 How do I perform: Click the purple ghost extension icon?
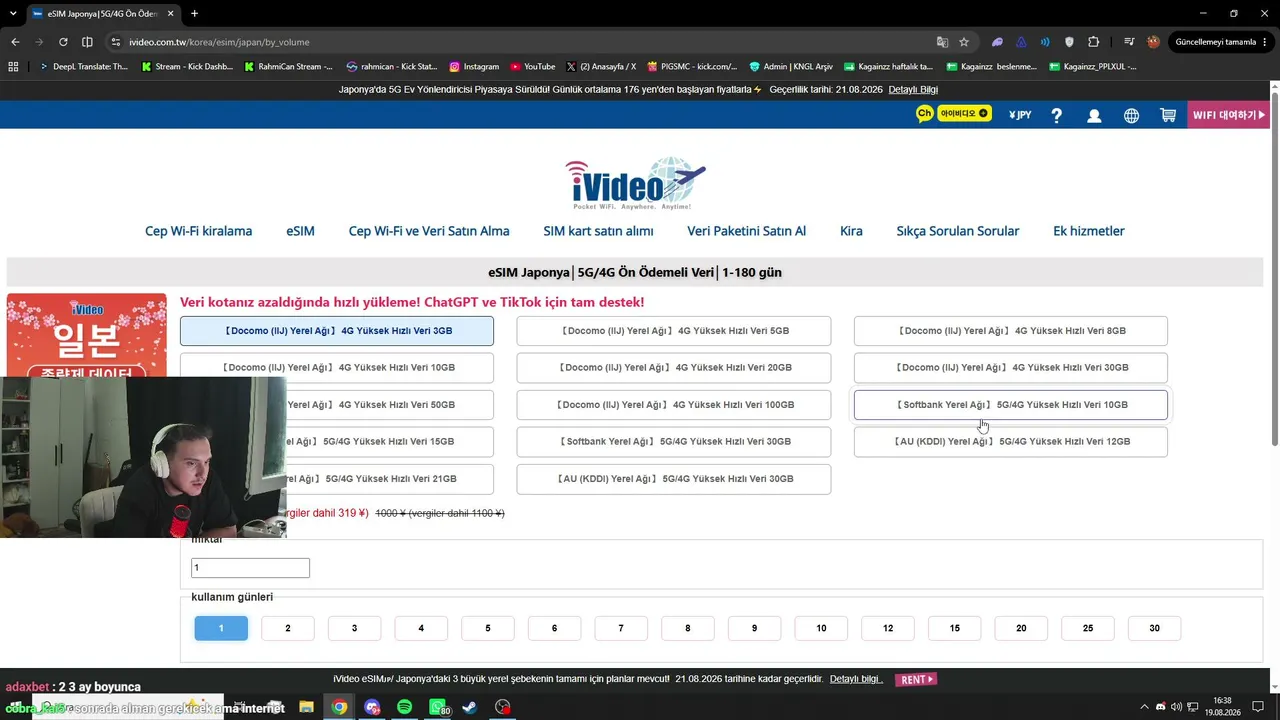pos(997,42)
